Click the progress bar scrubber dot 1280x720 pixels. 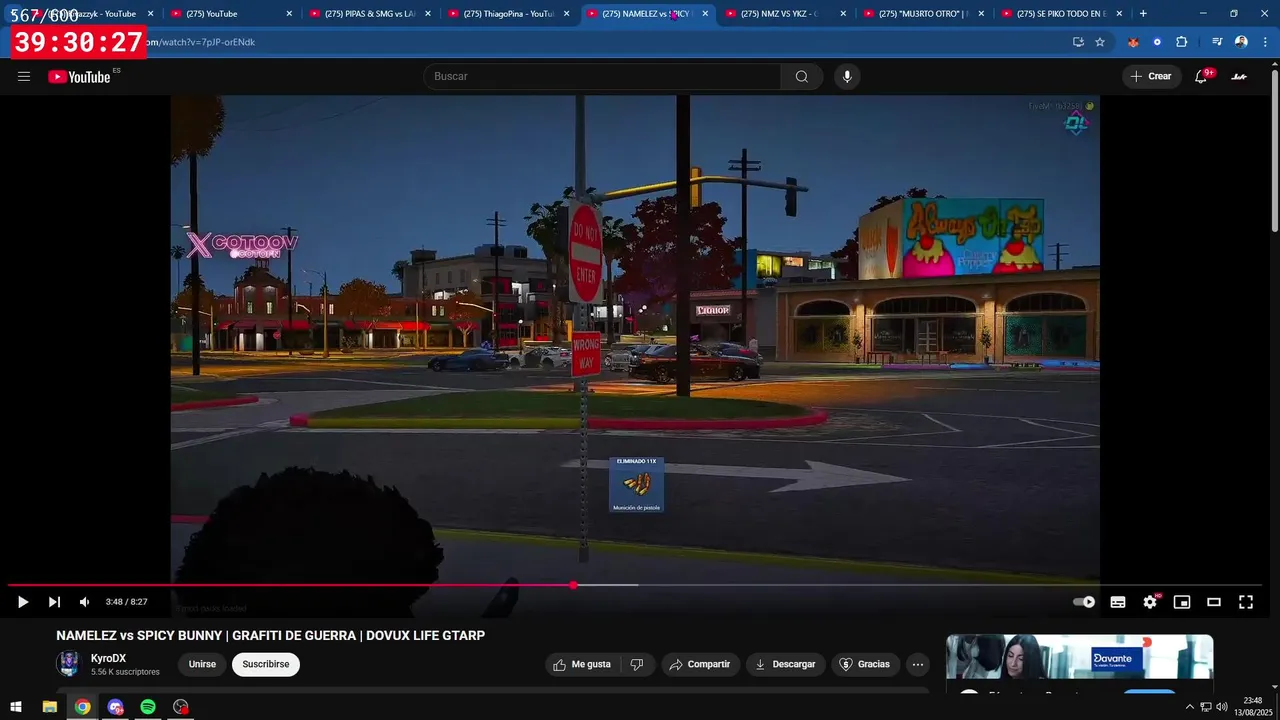(x=573, y=585)
